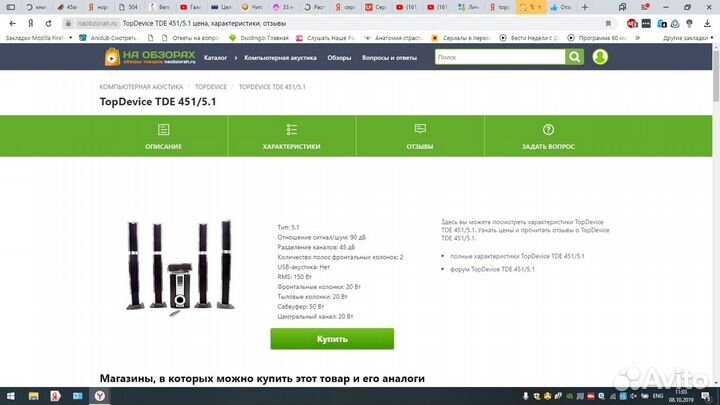Open the browser downloads arrow icon
The image size is (720, 405).
pyautogui.click(x=707, y=23)
